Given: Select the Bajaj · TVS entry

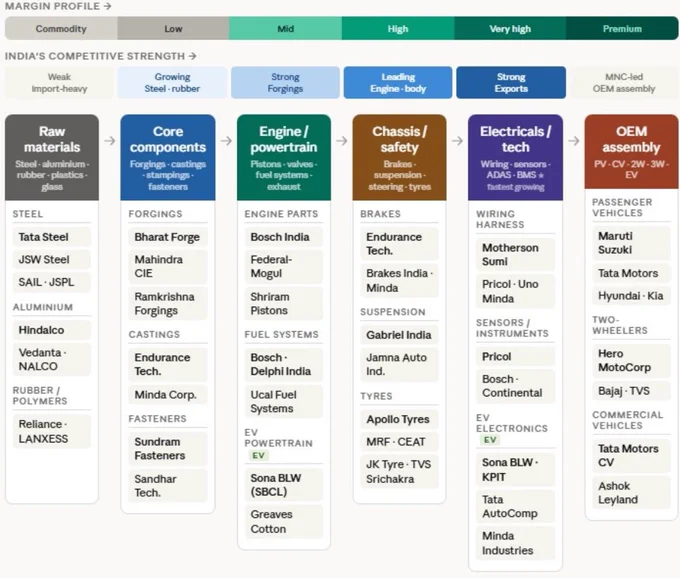Looking at the screenshot, I should [631, 391].
